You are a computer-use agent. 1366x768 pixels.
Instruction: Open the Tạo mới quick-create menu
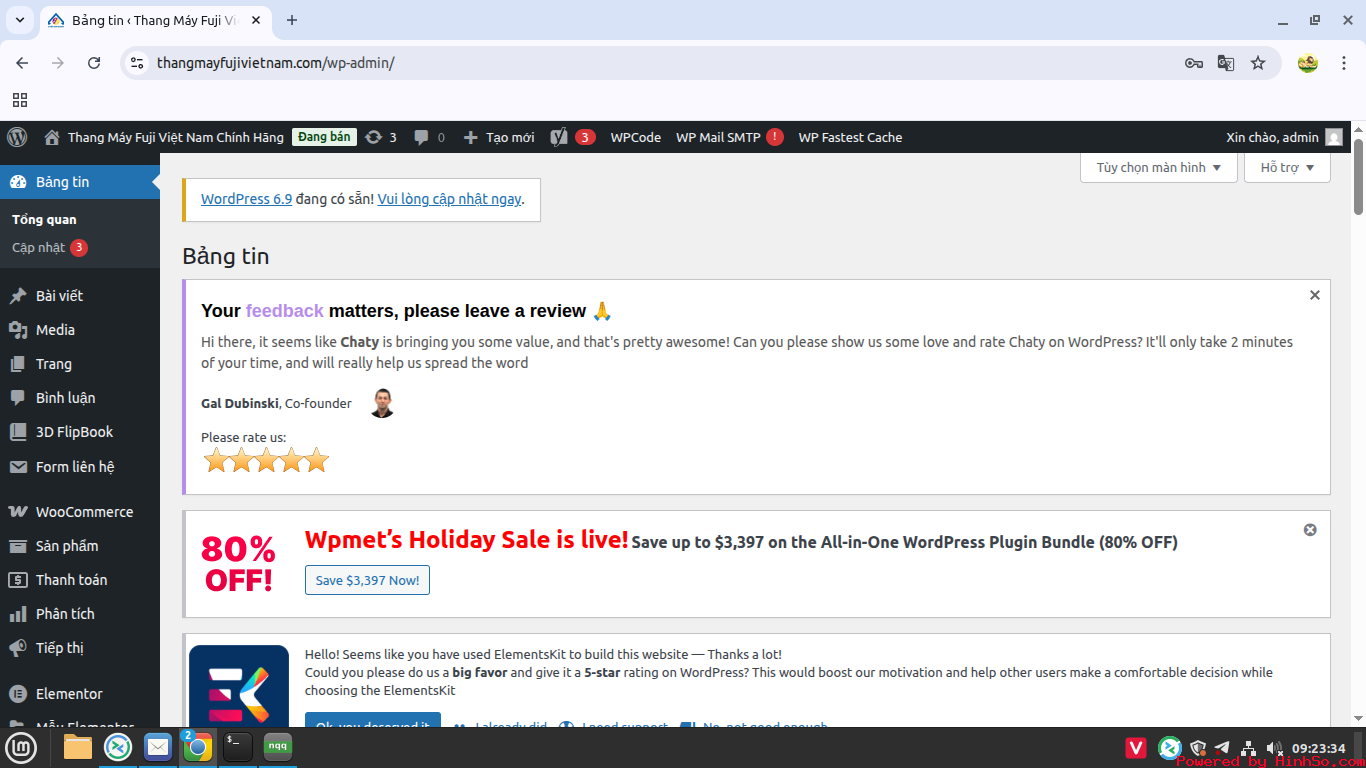pos(498,137)
